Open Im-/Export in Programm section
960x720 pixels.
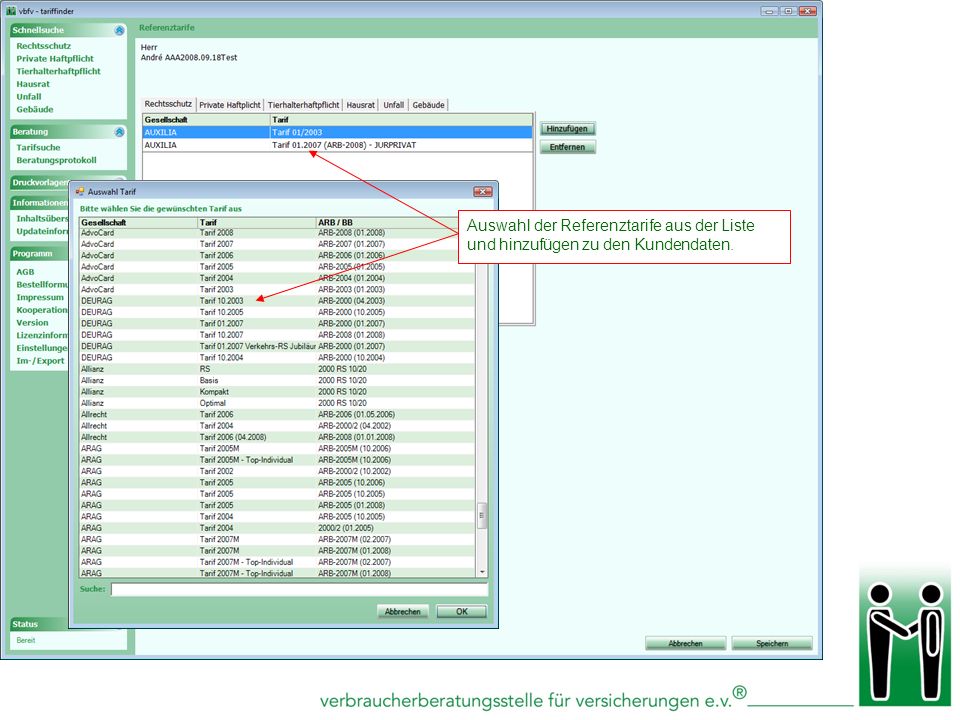pos(40,361)
